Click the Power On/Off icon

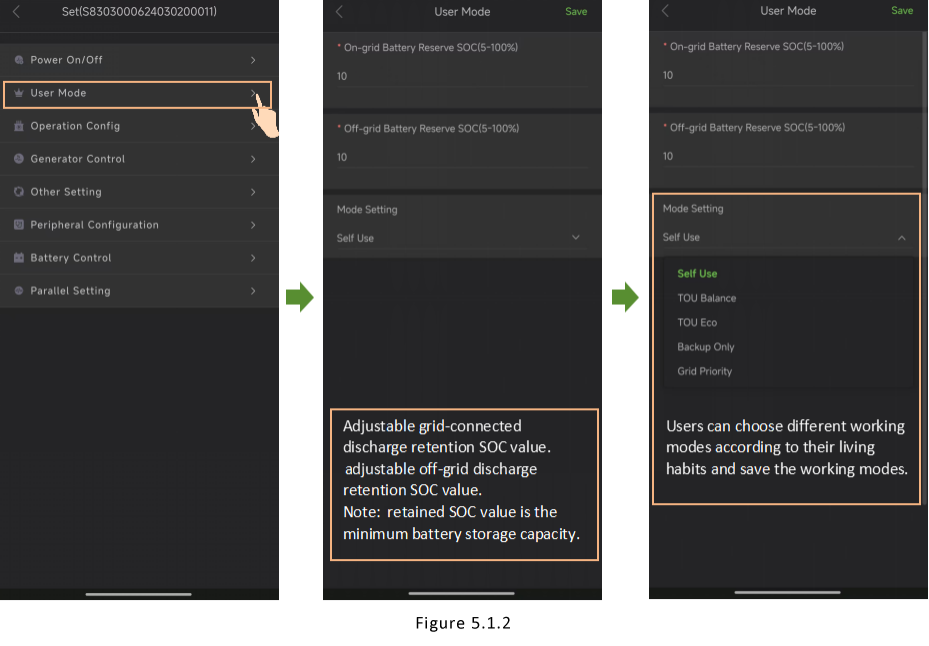(x=19, y=60)
